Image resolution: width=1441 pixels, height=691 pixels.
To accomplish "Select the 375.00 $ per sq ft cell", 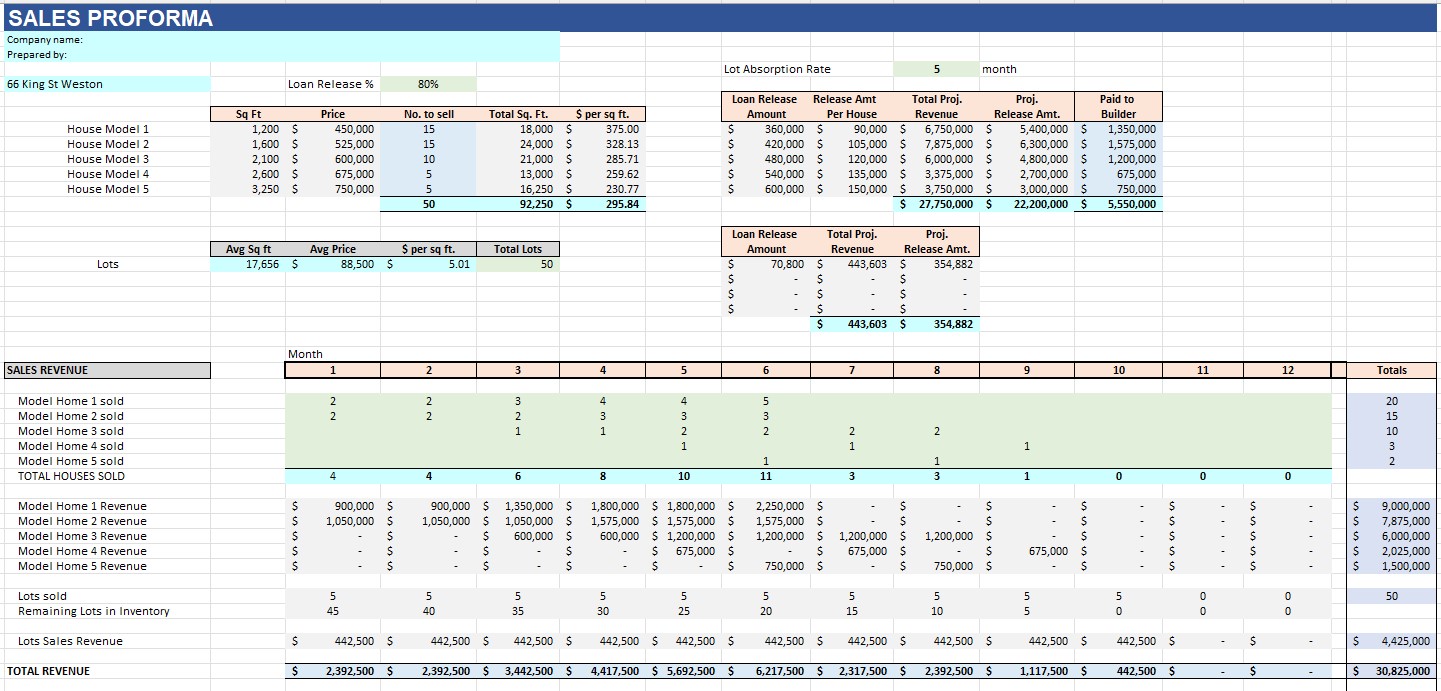I will [x=603, y=129].
